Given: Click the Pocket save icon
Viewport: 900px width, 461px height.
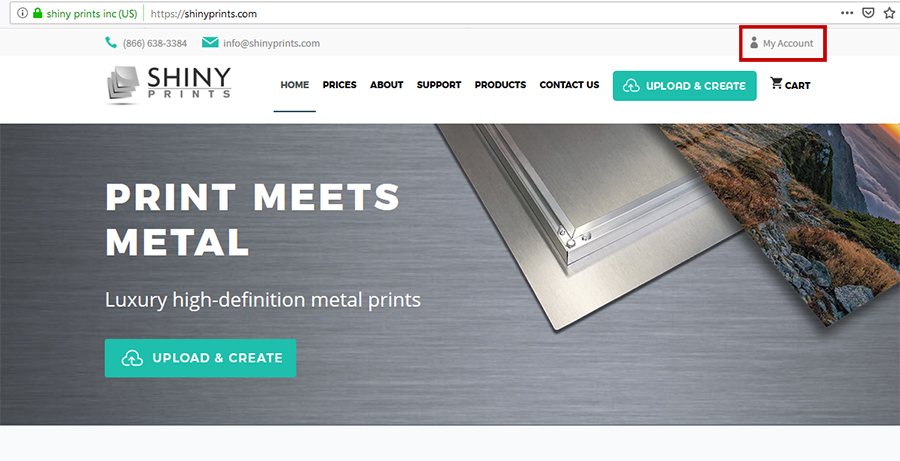Looking at the screenshot, I should coord(868,13).
